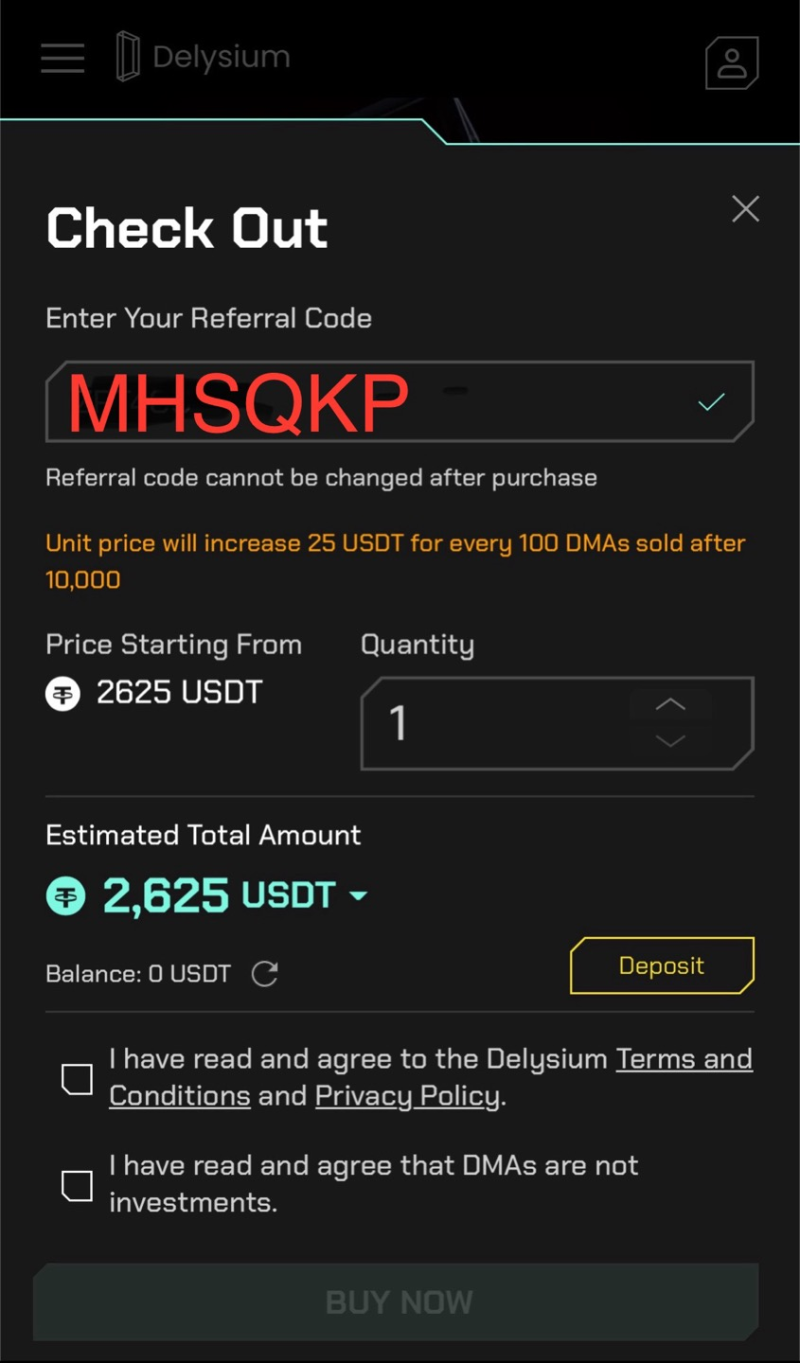
Task: Close the Check Out dialog
Action: click(x=745, y=209)
